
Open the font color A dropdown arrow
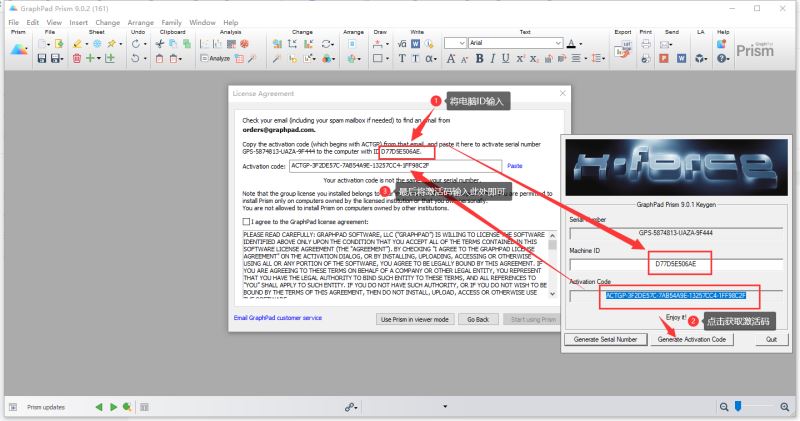coord(581,44)
